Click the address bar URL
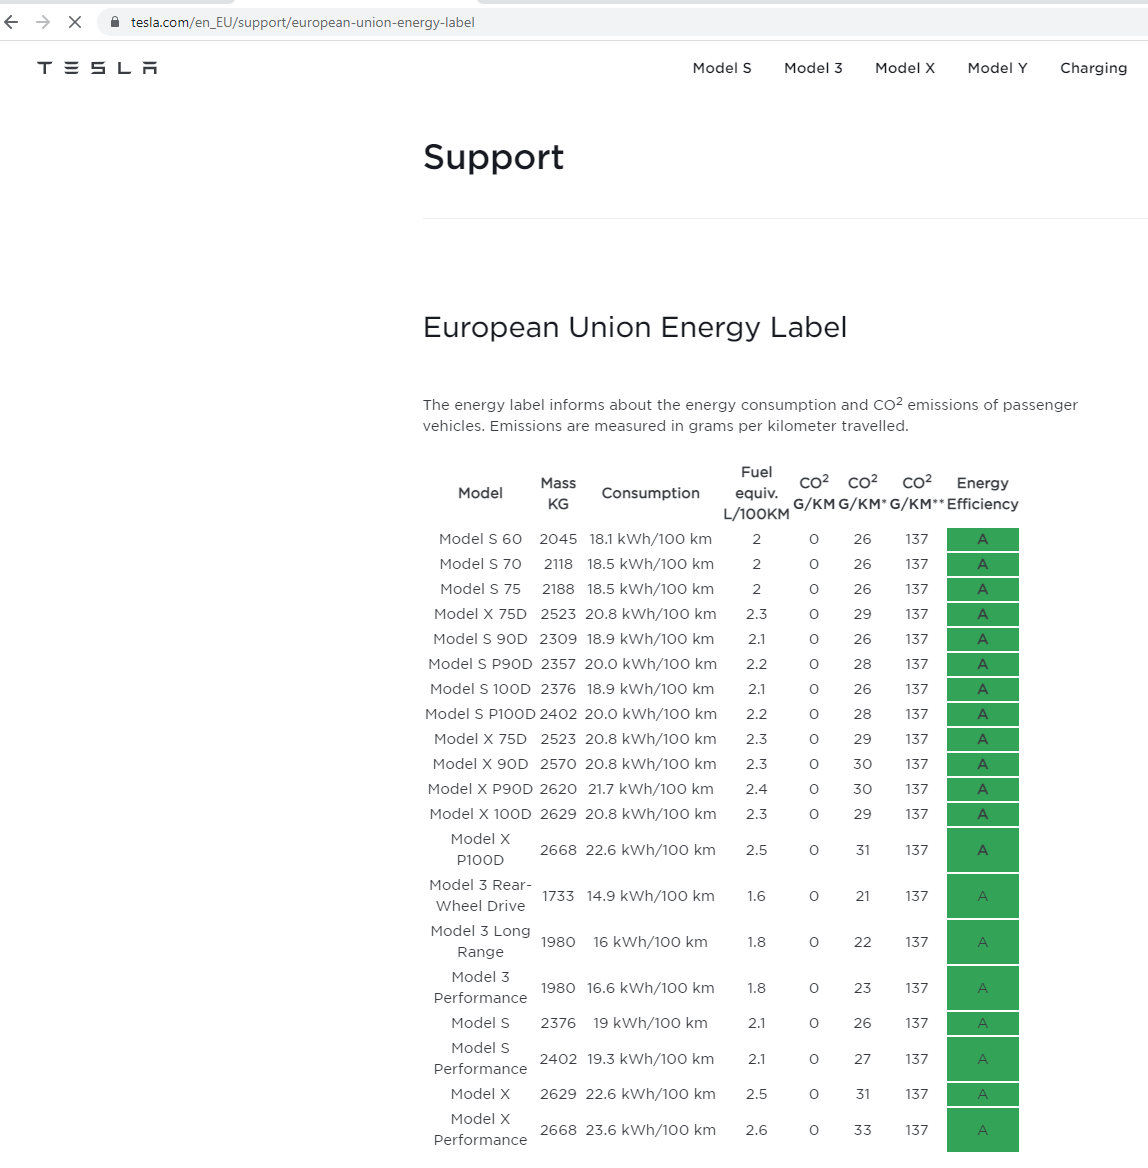The image size is (1148, 1168). (x=302, y=22)
